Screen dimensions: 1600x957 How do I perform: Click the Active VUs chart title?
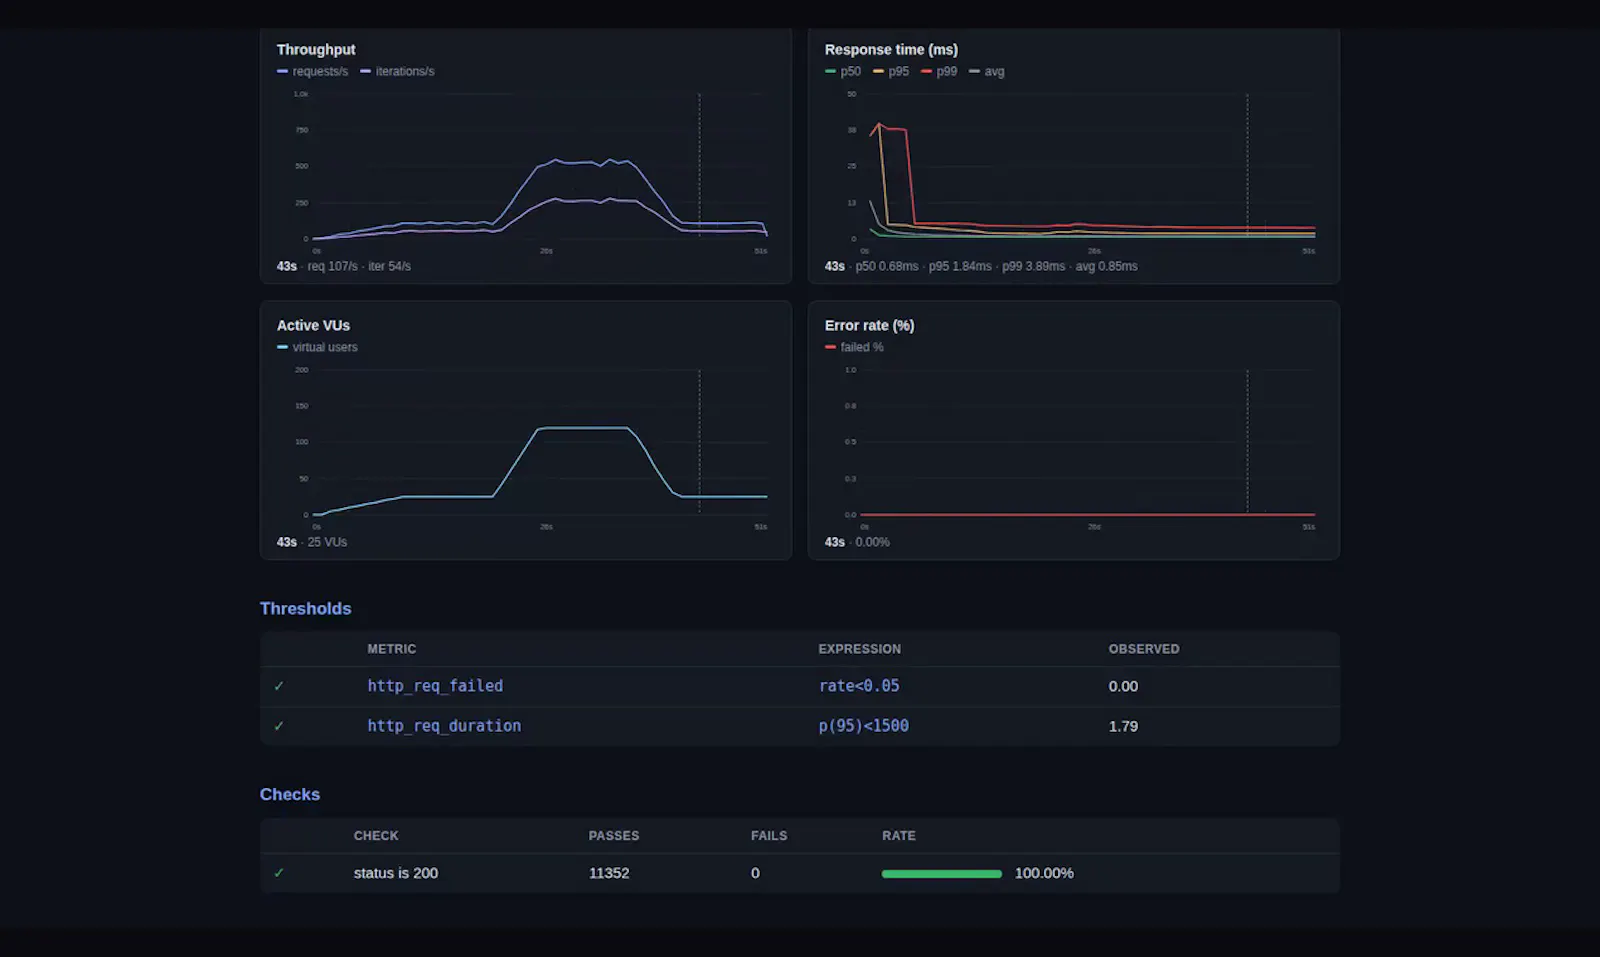pyautogui.click(x=313, y=326)
